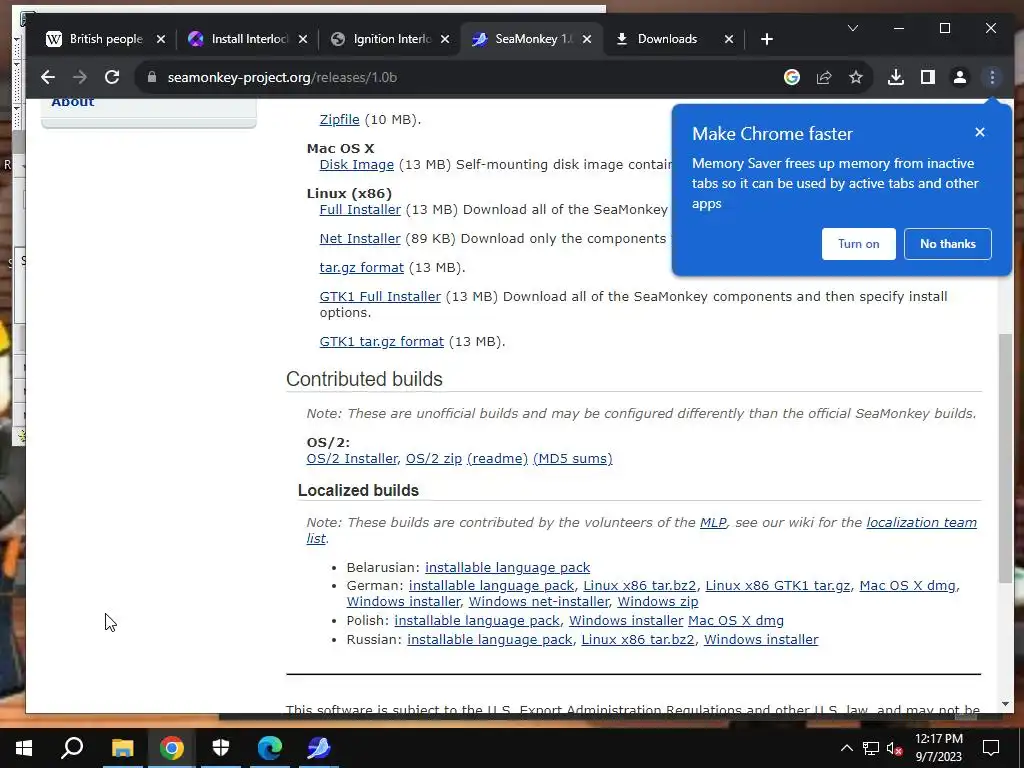Open Polish Windows installer link
This screenshot has width=1024, height=768.
[626, 620]
